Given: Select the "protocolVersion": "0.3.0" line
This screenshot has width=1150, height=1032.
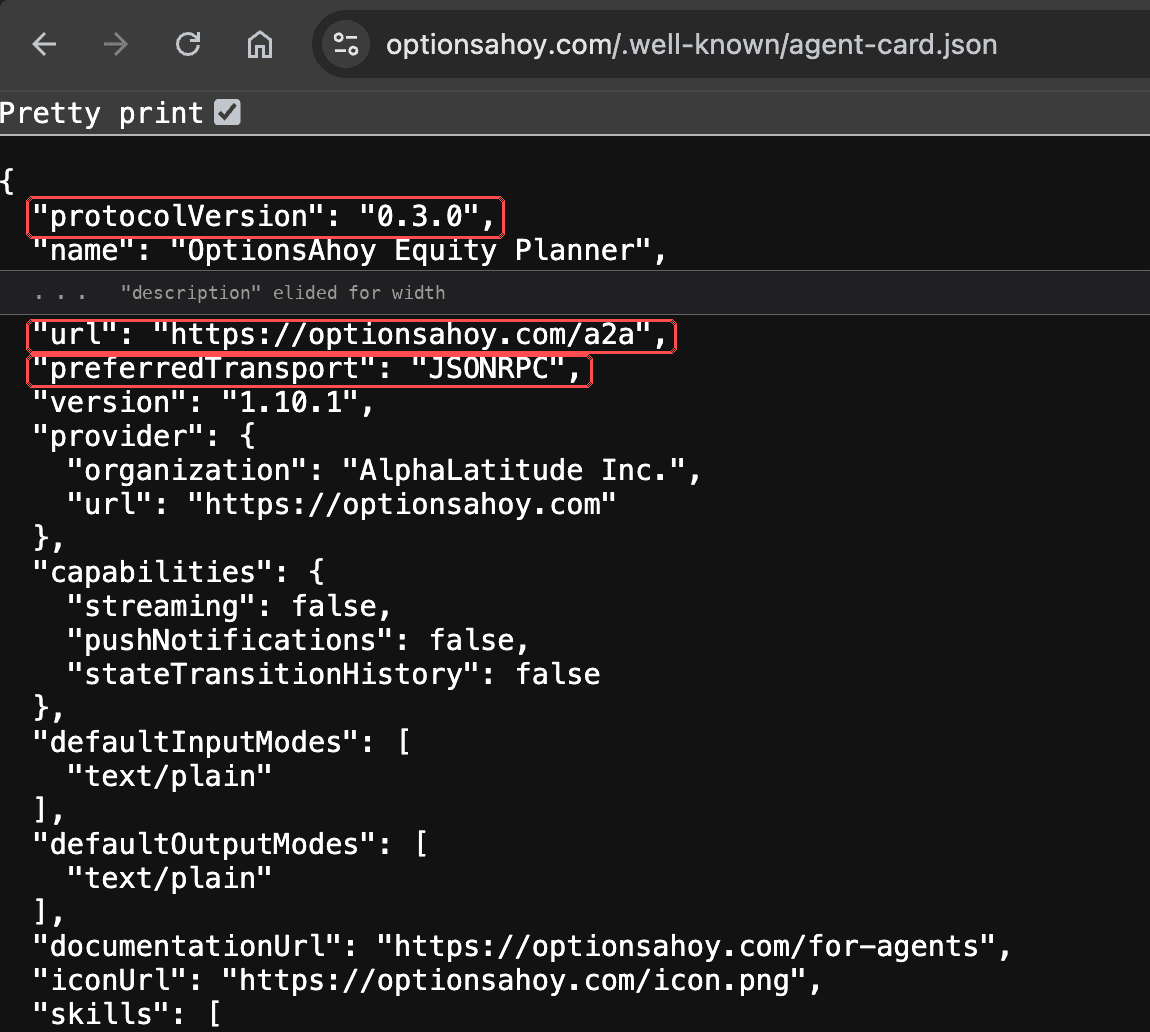Looking at the screenshot, I should click(265, 217).
